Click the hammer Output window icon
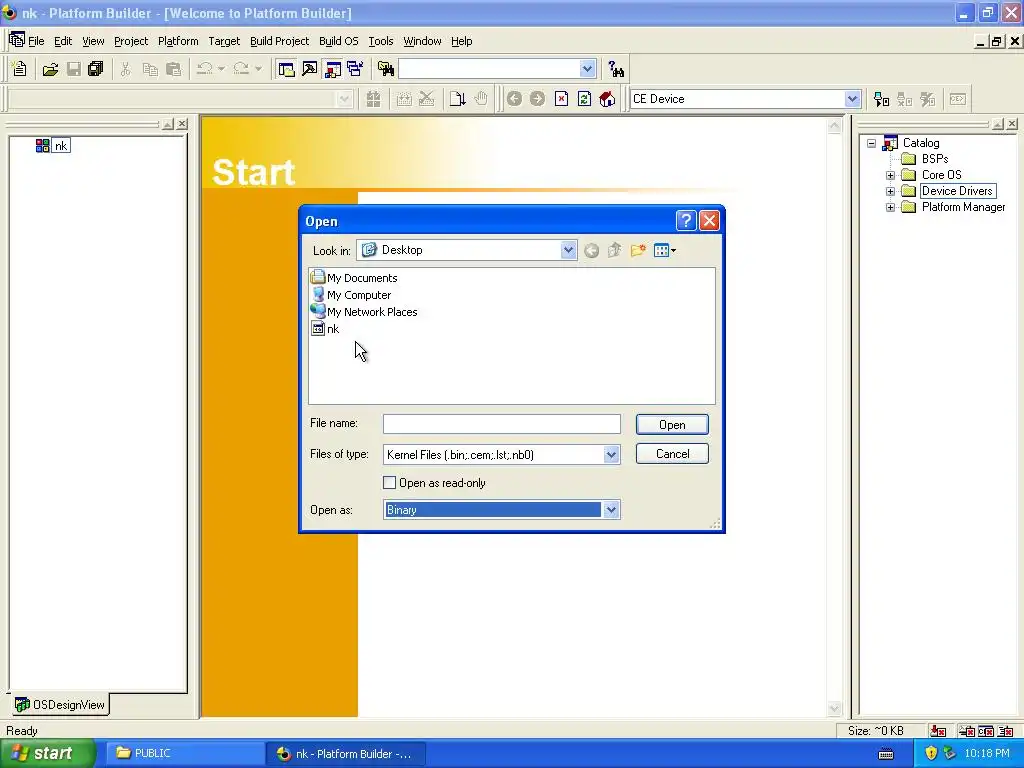Viewport: 1024px width, 768px height. 310,69
